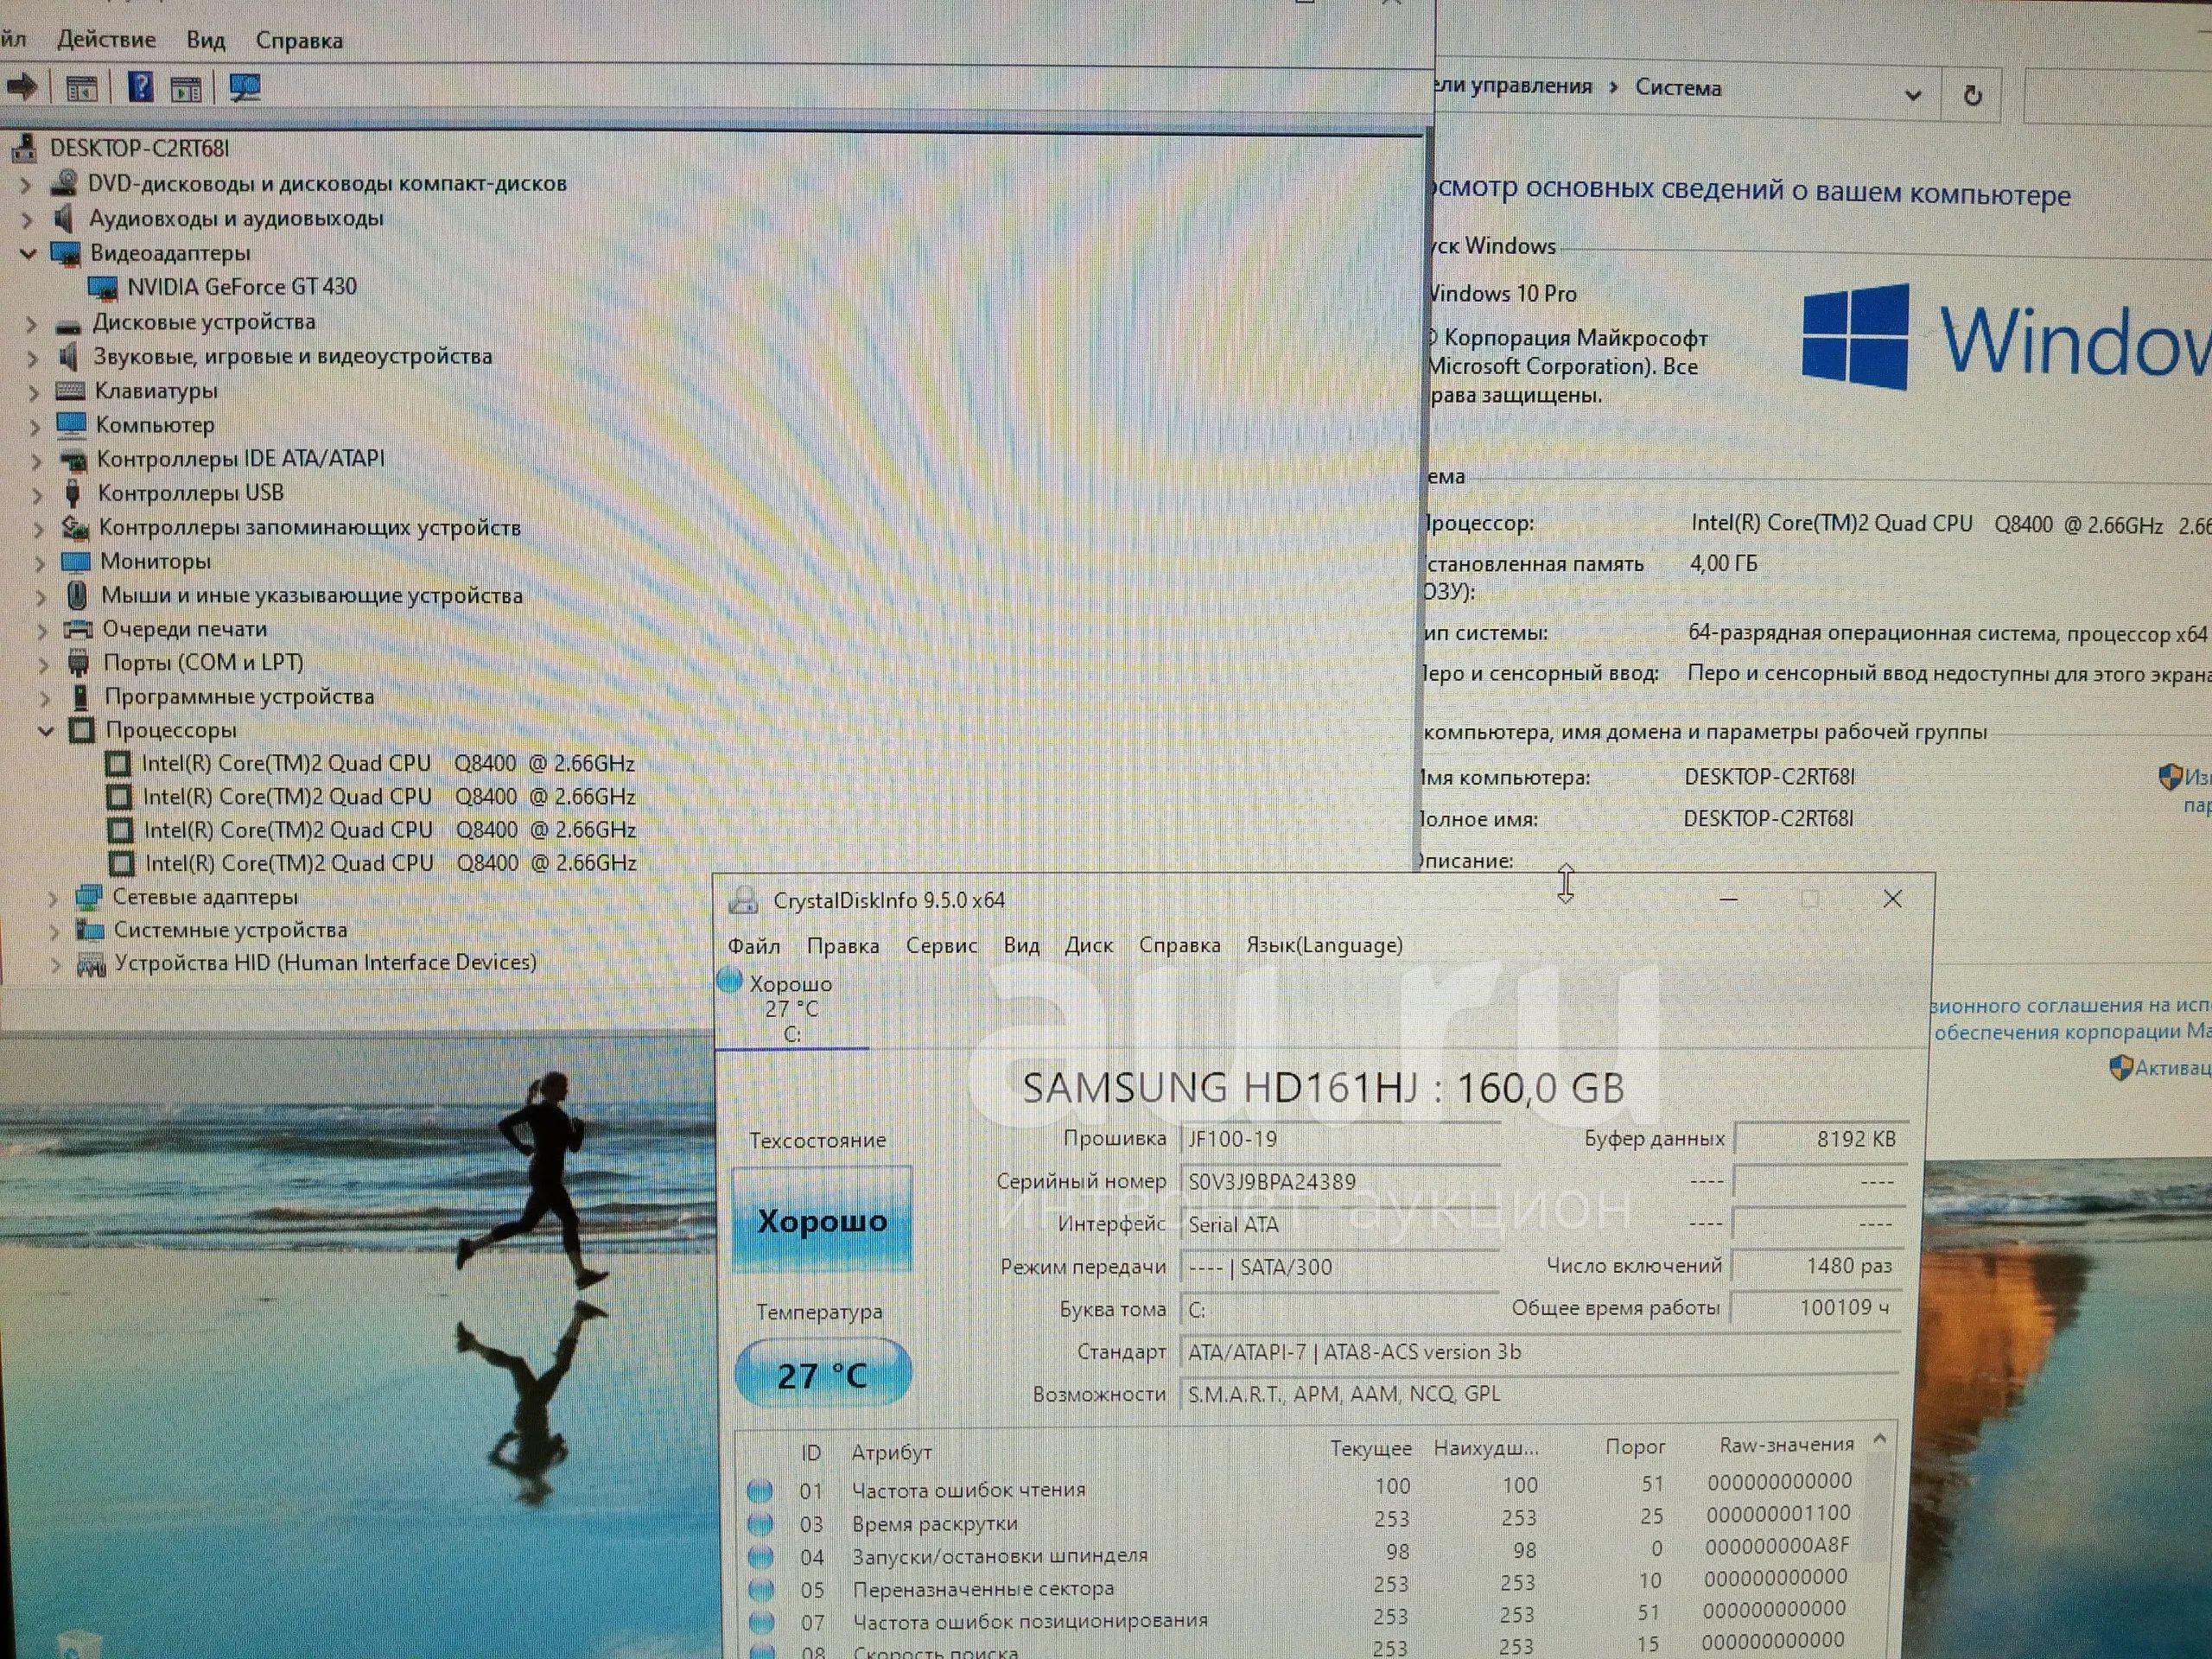
Task: Click the scan for hardware changes monitor icon
Action: (245, 87)
